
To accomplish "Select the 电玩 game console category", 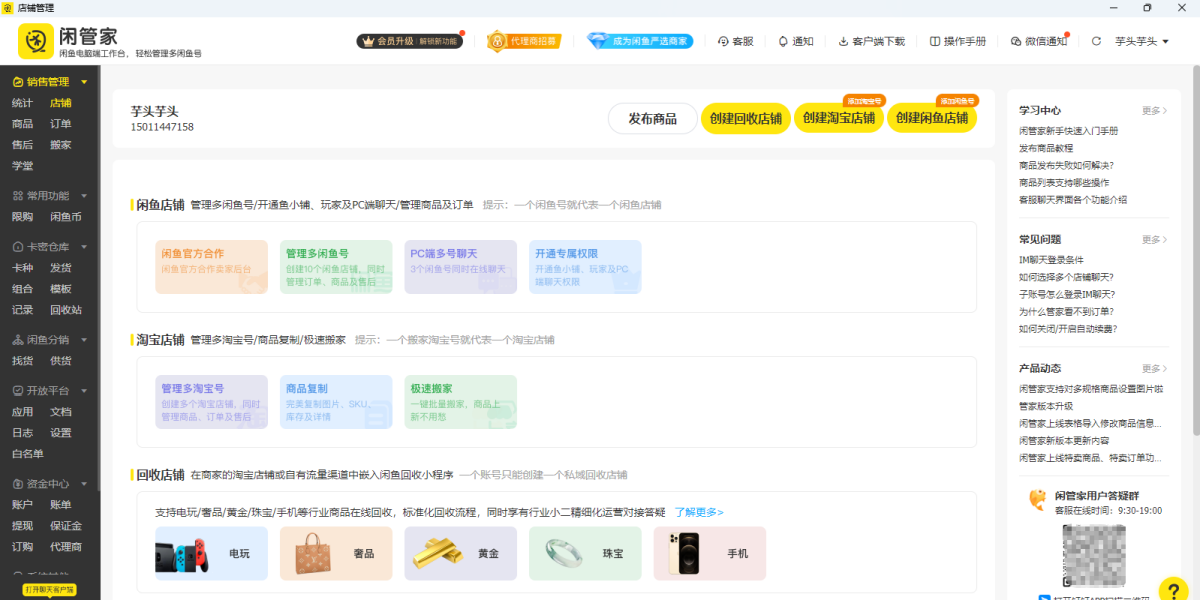I will pyautogui.click(x=211, y=553).
